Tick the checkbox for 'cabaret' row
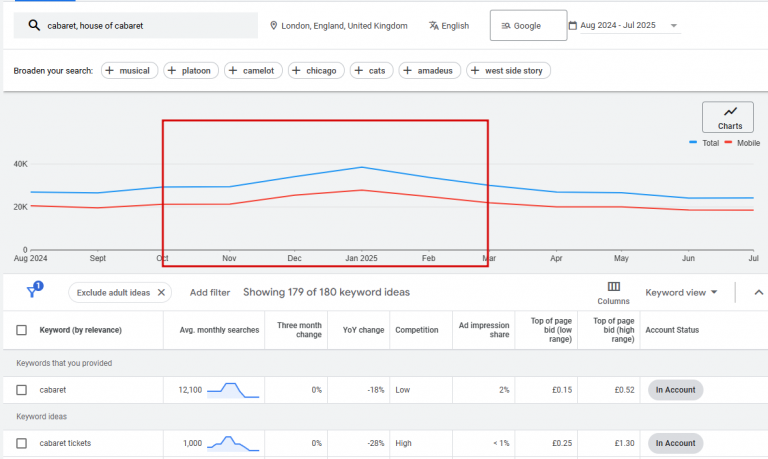 tap(22, 390)
